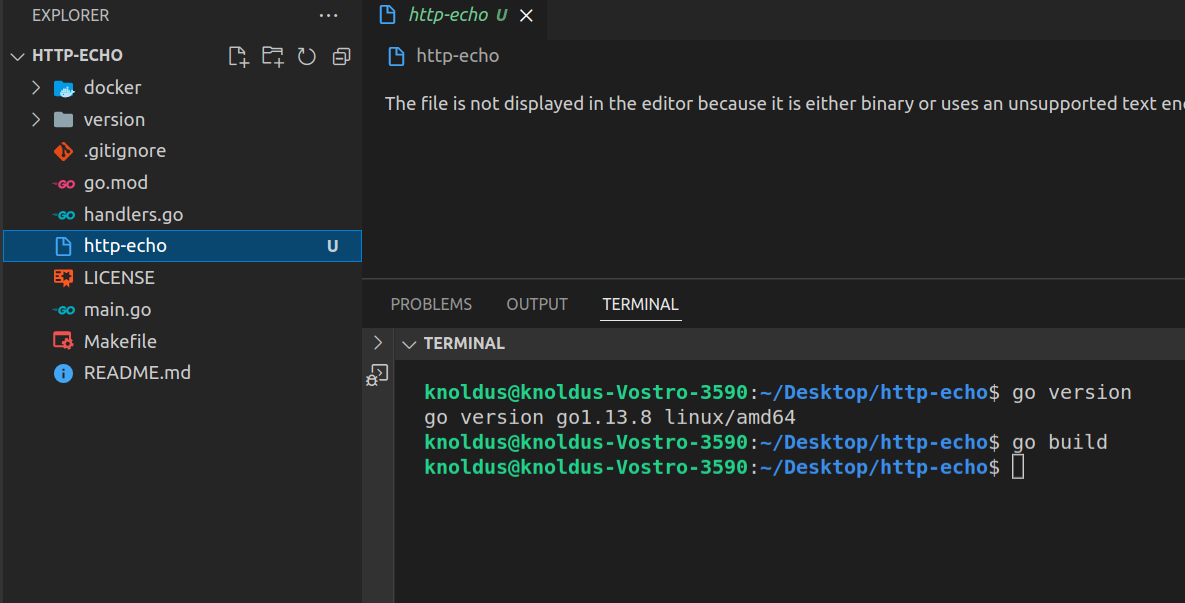This screenshot has width=1185, height=603.
Task: Collapse the TERMINAL section chevron
Action: 408,344
